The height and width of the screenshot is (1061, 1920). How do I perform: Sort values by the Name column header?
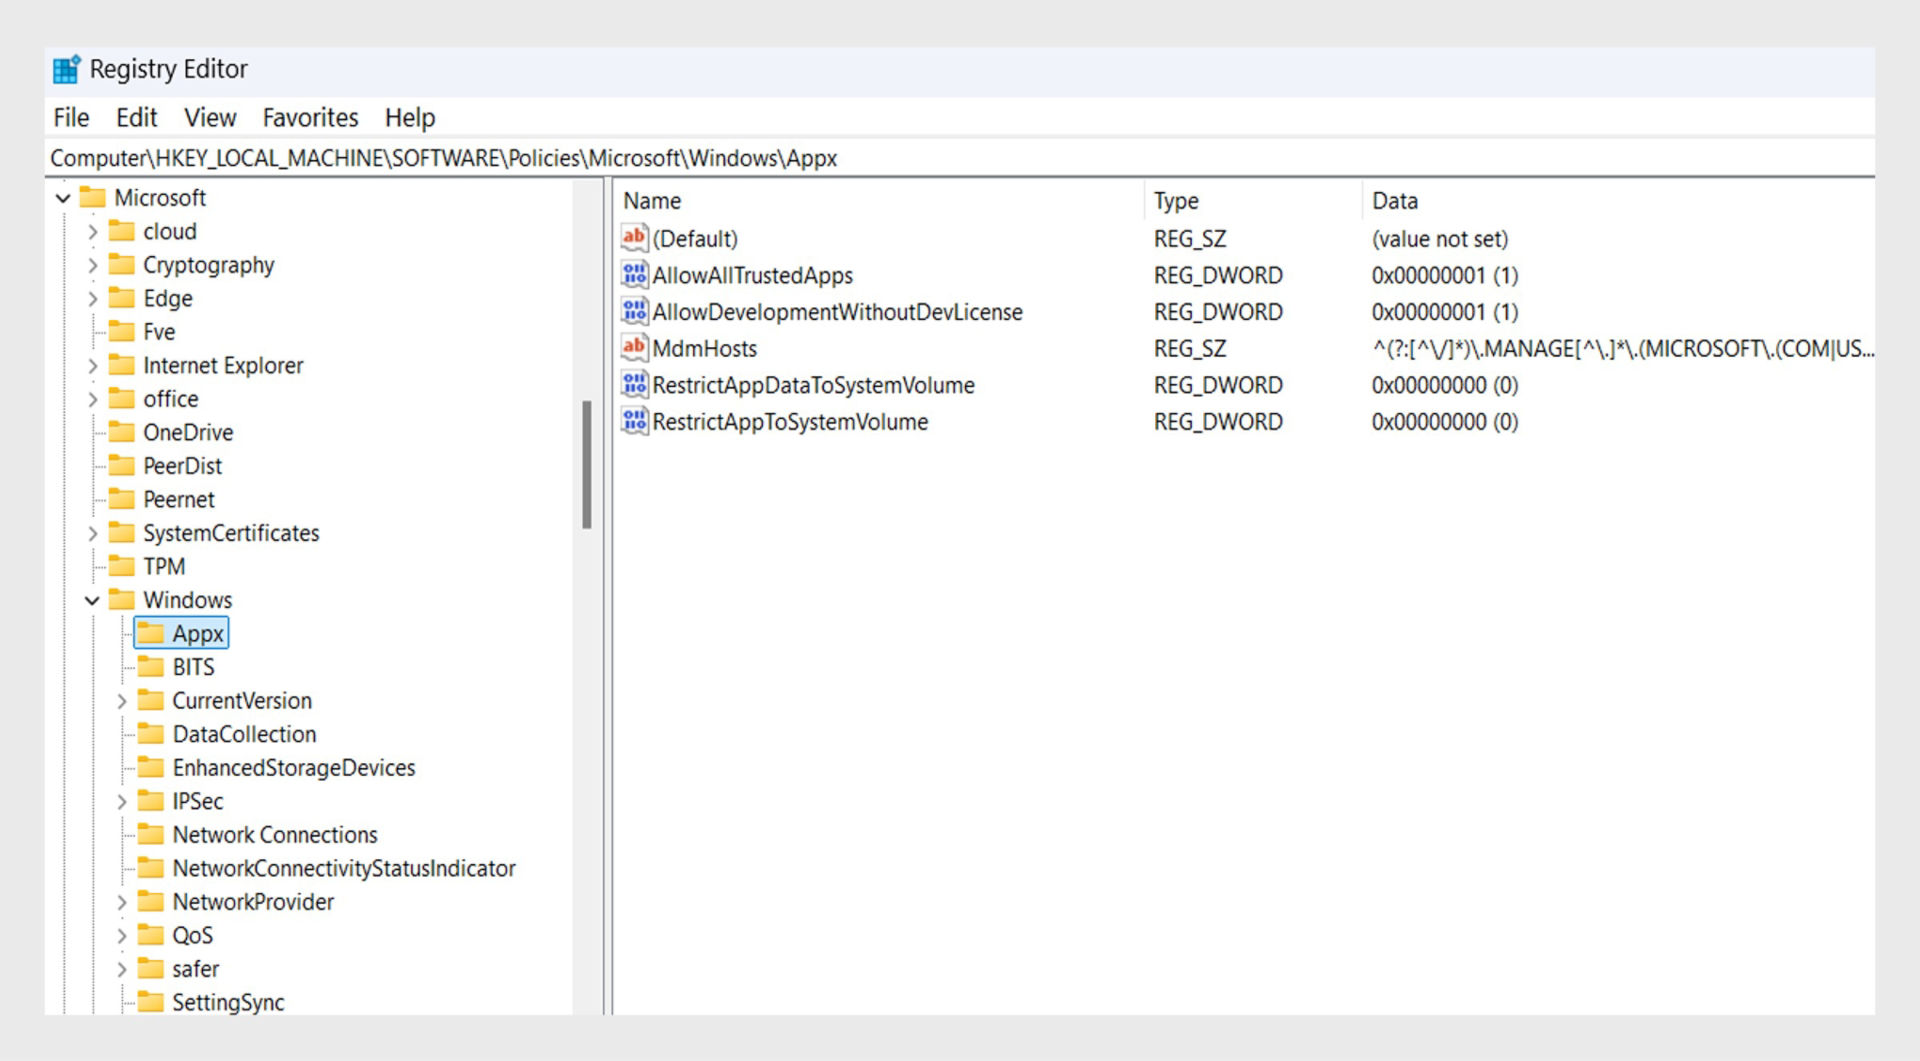click(x=651, y=200)
